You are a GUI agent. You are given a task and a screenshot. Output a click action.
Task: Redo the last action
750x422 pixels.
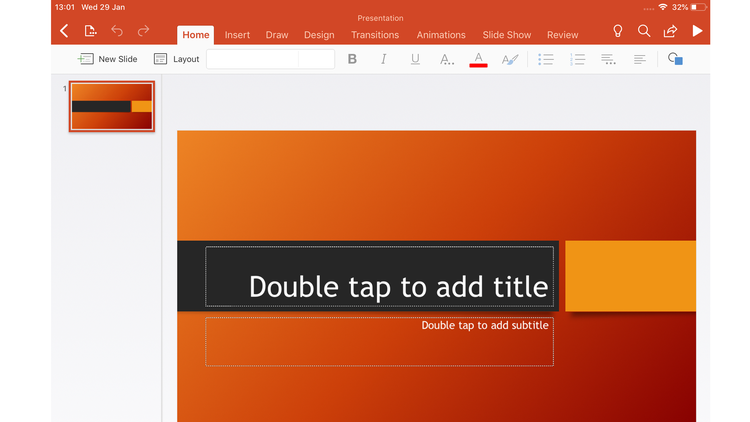point(144,32)
